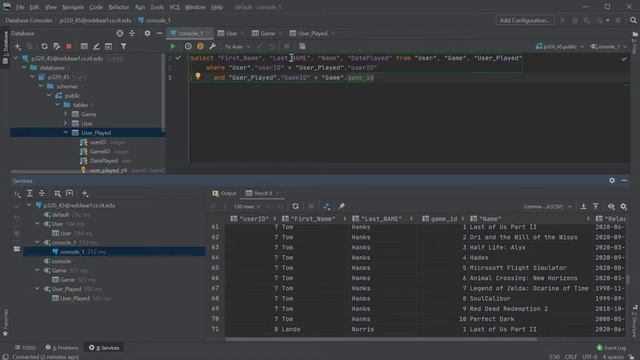This screenshot has height=360, width=640.
Task: Click the view-as eye icon in results toolbar
Action: click(611, 207)
